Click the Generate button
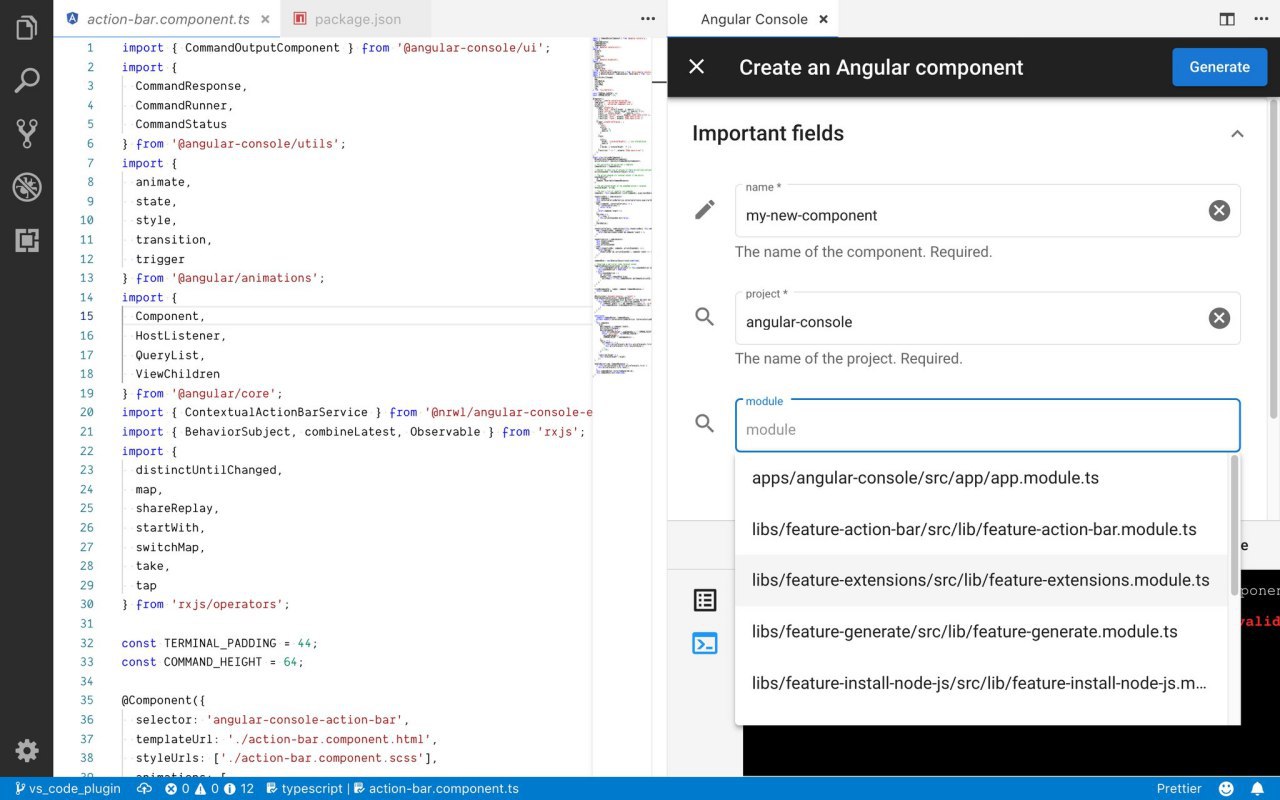Screen dimensions: 1280x800 click(x=1219, y=67)
